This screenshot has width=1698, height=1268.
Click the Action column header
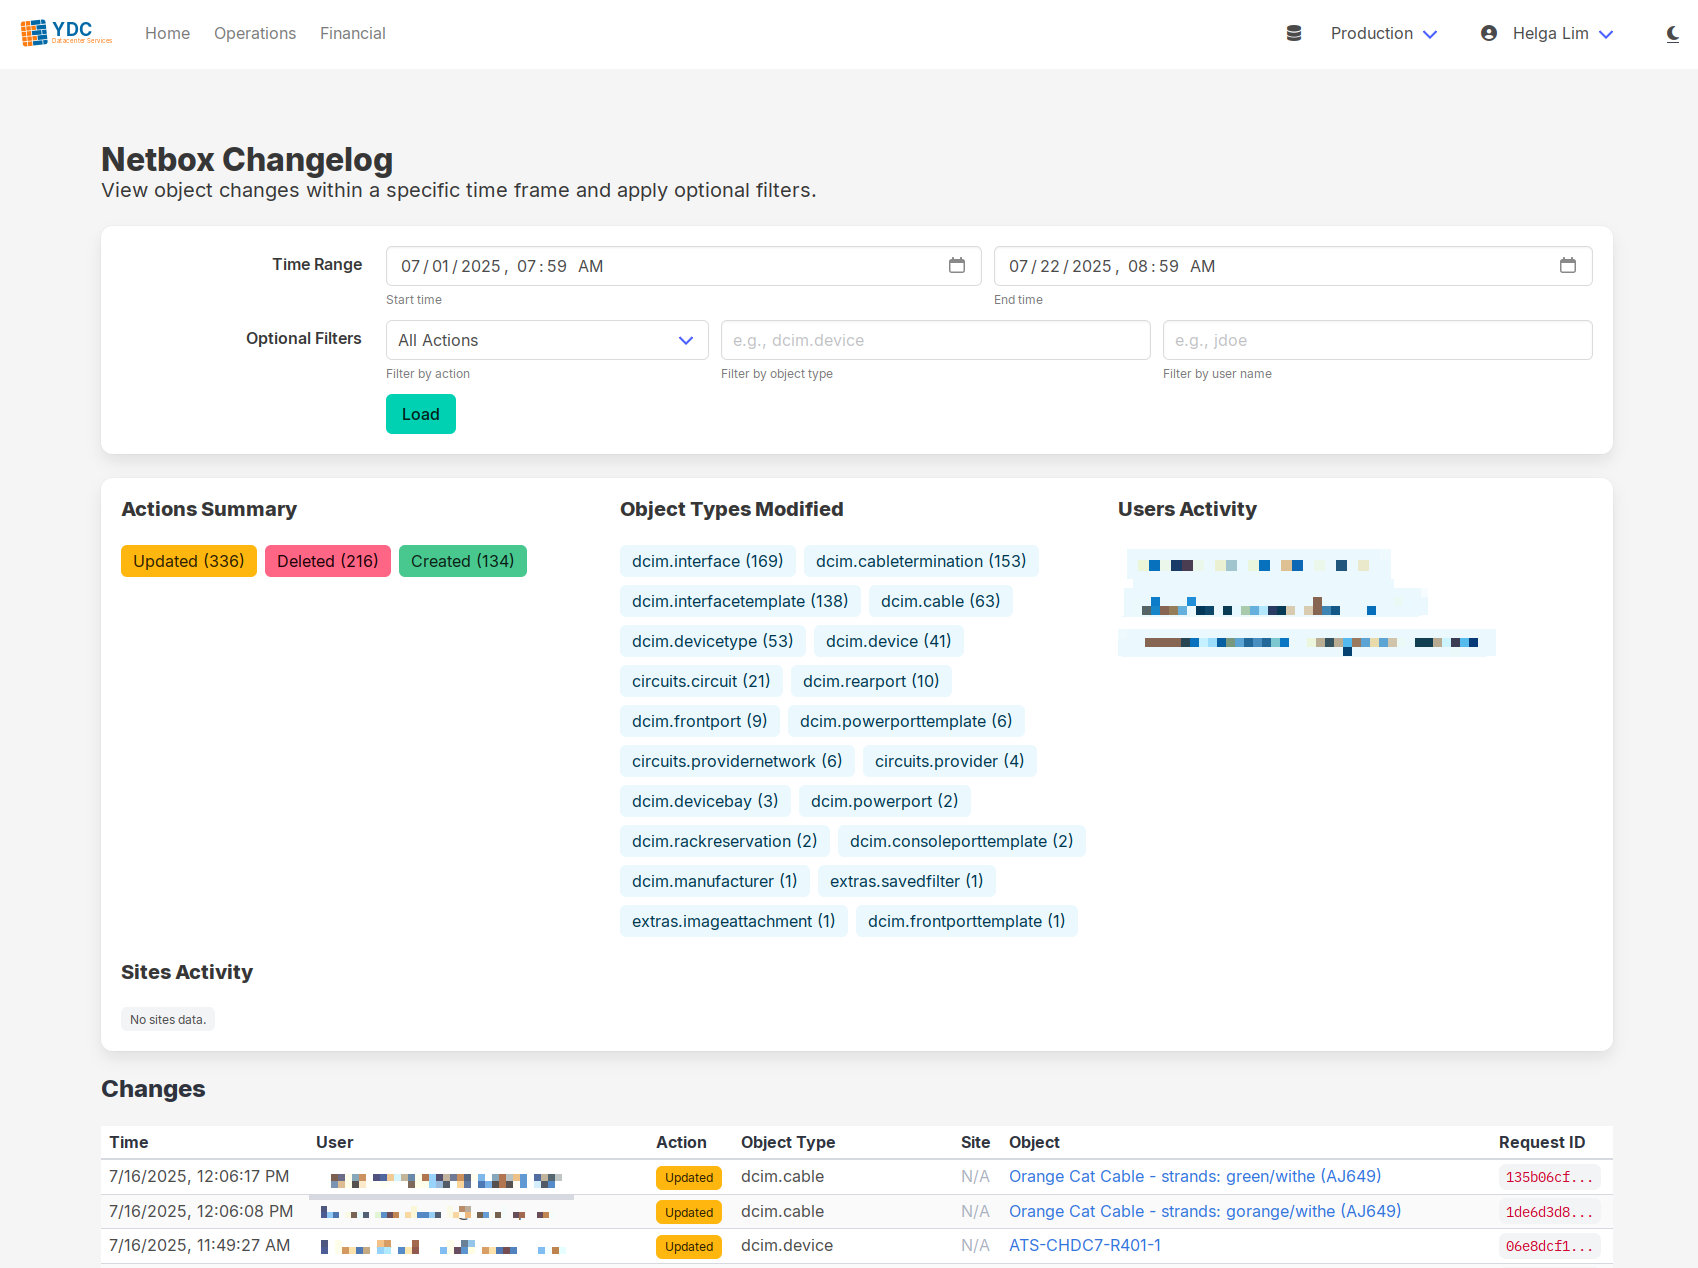(x=681, y=1142)
